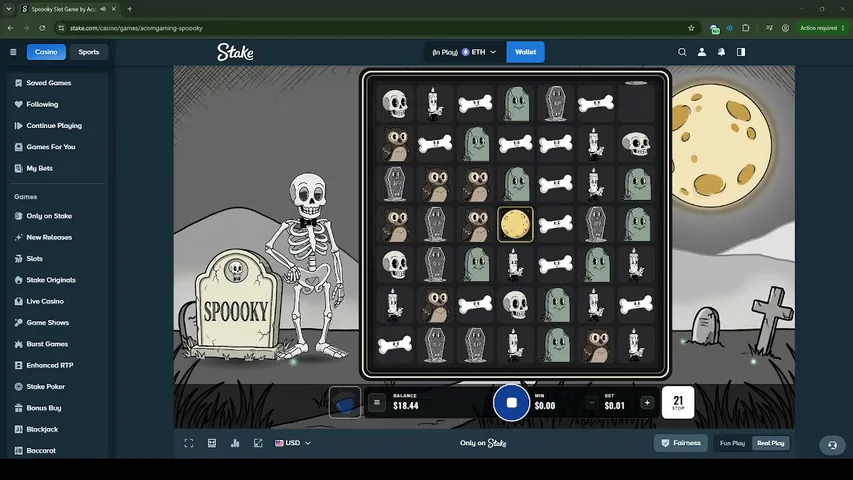Toggle theatre mode icon
This screenshot has height=480, width=853.
click(x=212, y=443)
